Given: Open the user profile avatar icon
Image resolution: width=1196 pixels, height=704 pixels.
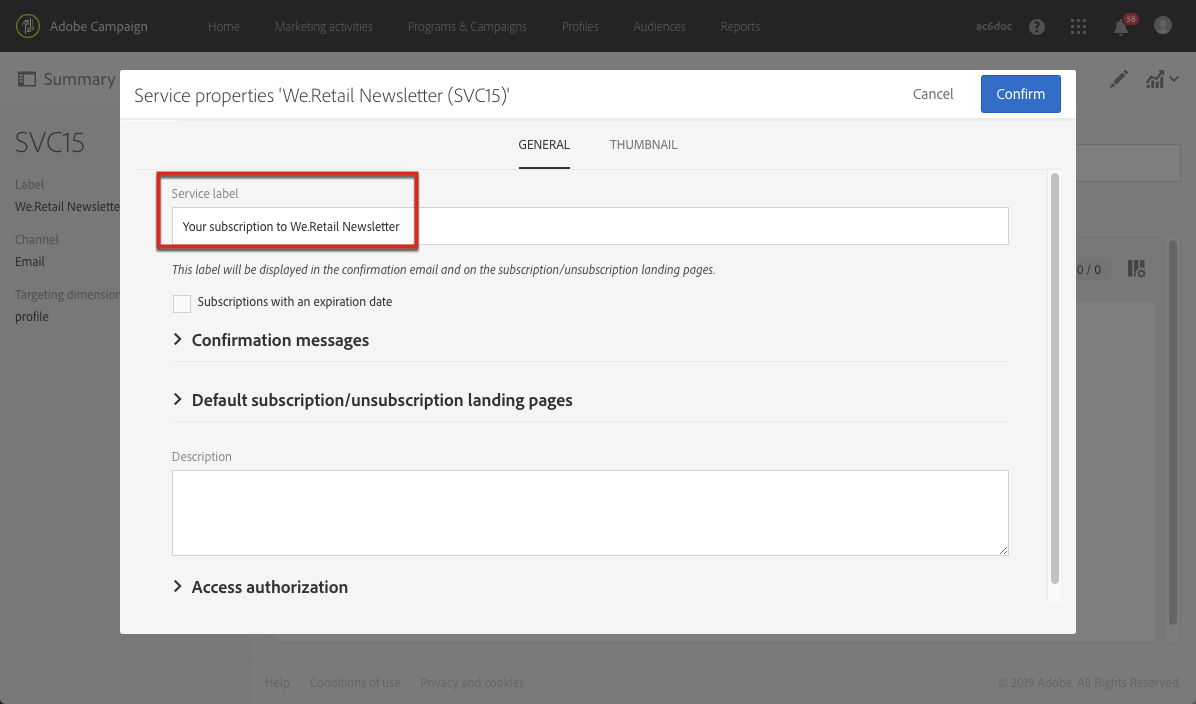Looking at the screenshot, I should (x=1162, y=26).
